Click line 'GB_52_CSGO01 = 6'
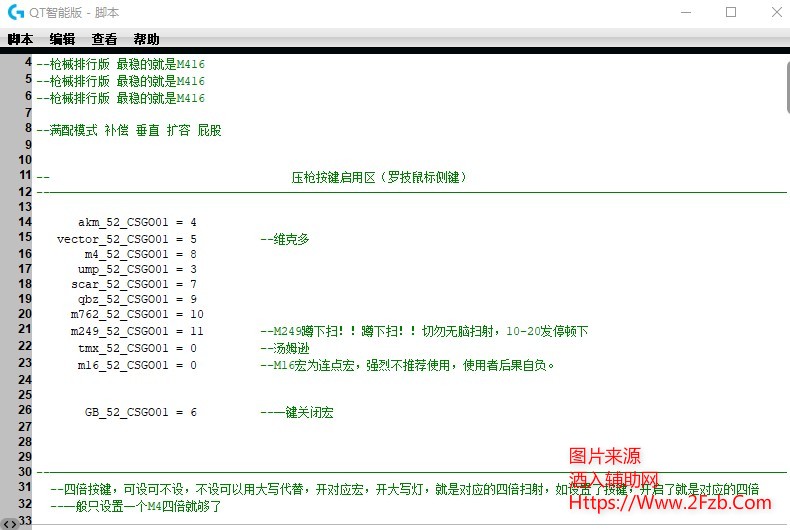The width and height of the screenshot is (790, 530). pos(141,412)
